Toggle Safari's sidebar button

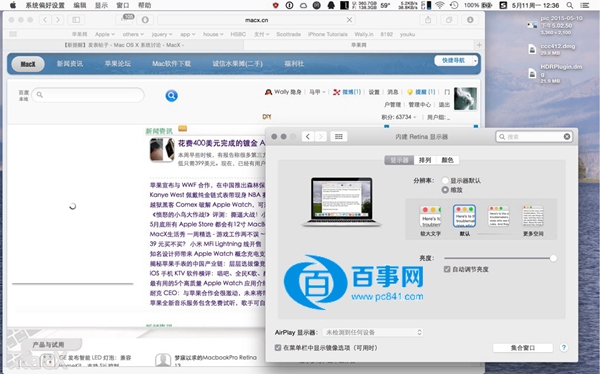76,20
